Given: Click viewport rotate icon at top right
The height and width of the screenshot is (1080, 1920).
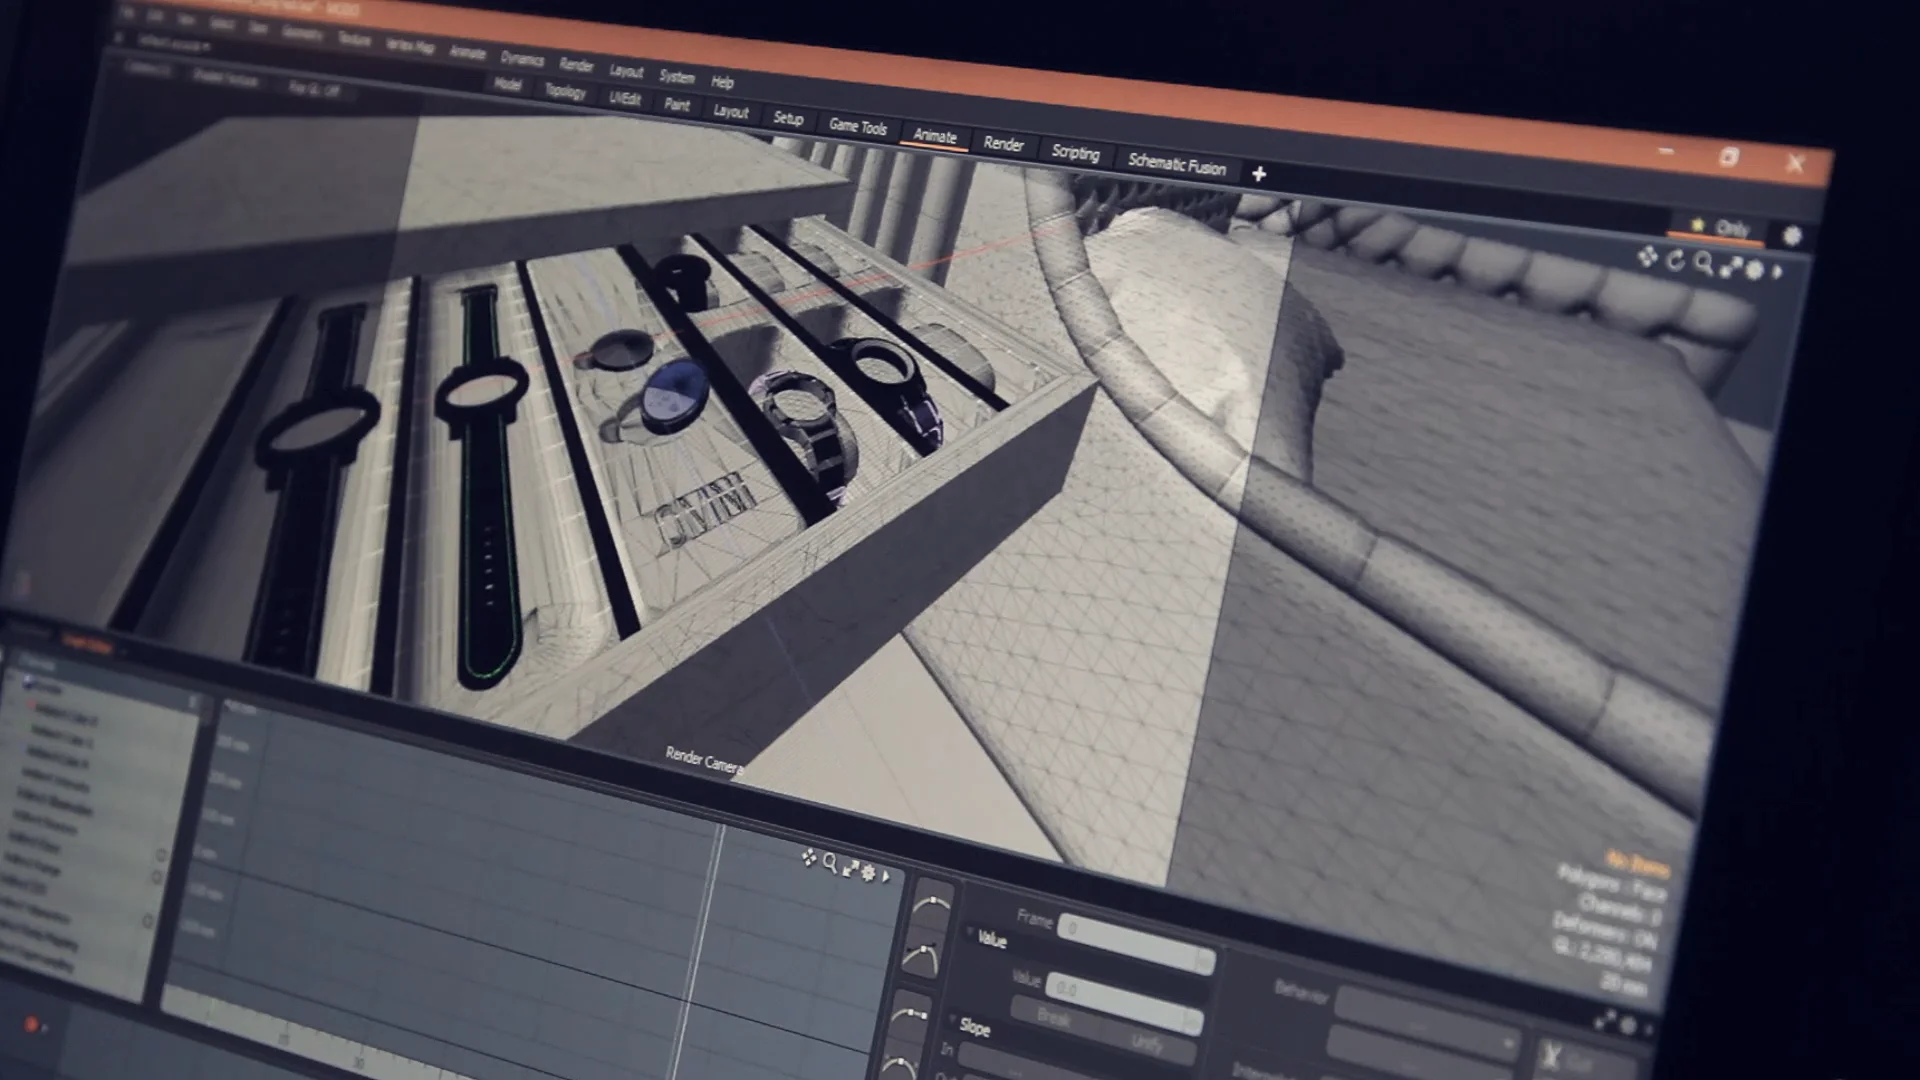Looking at the screenshot, I should [x=1676, y=261].
